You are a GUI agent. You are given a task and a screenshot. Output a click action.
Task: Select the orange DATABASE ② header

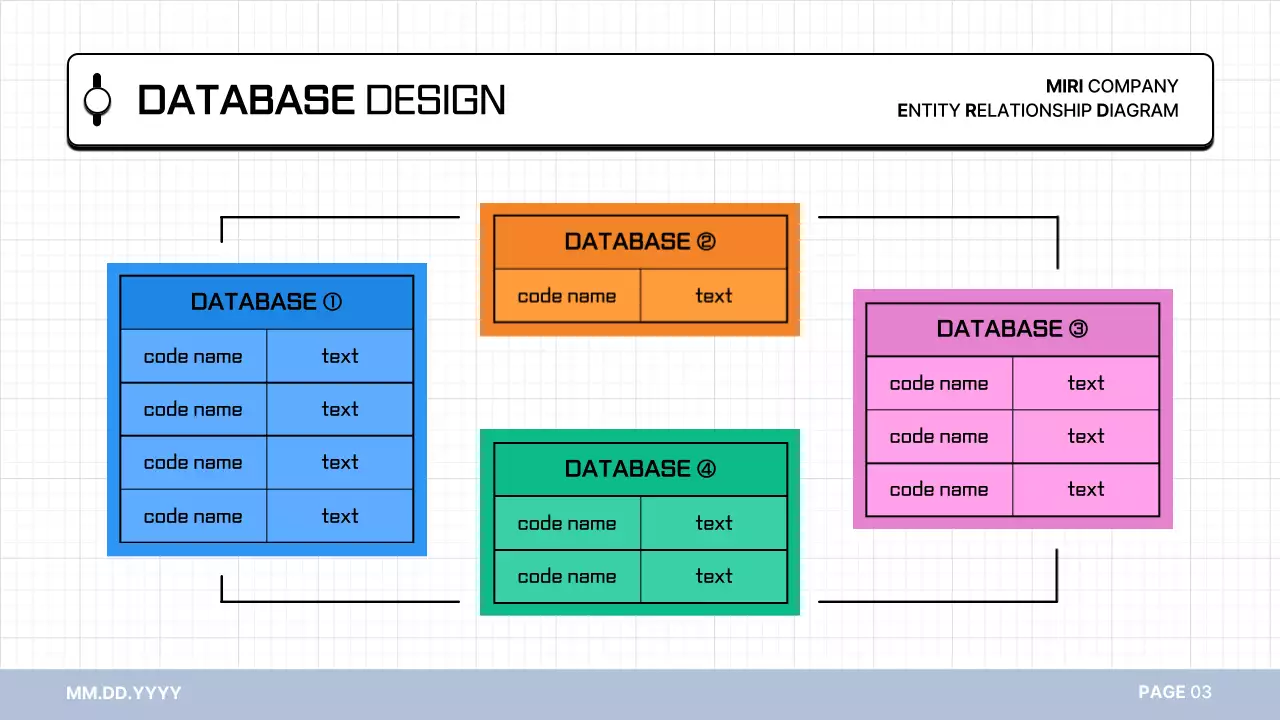(640, 242)
